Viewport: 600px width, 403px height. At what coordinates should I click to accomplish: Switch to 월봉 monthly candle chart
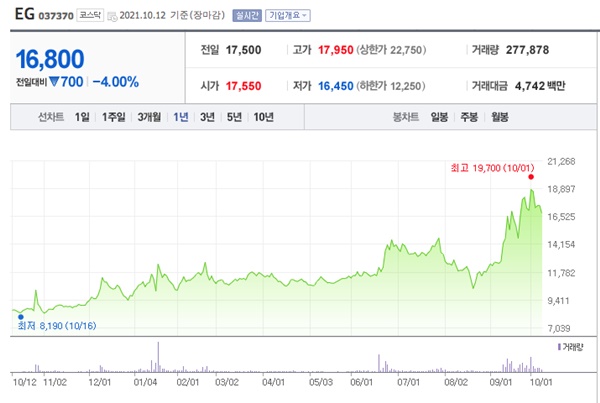tap(500, 117)
